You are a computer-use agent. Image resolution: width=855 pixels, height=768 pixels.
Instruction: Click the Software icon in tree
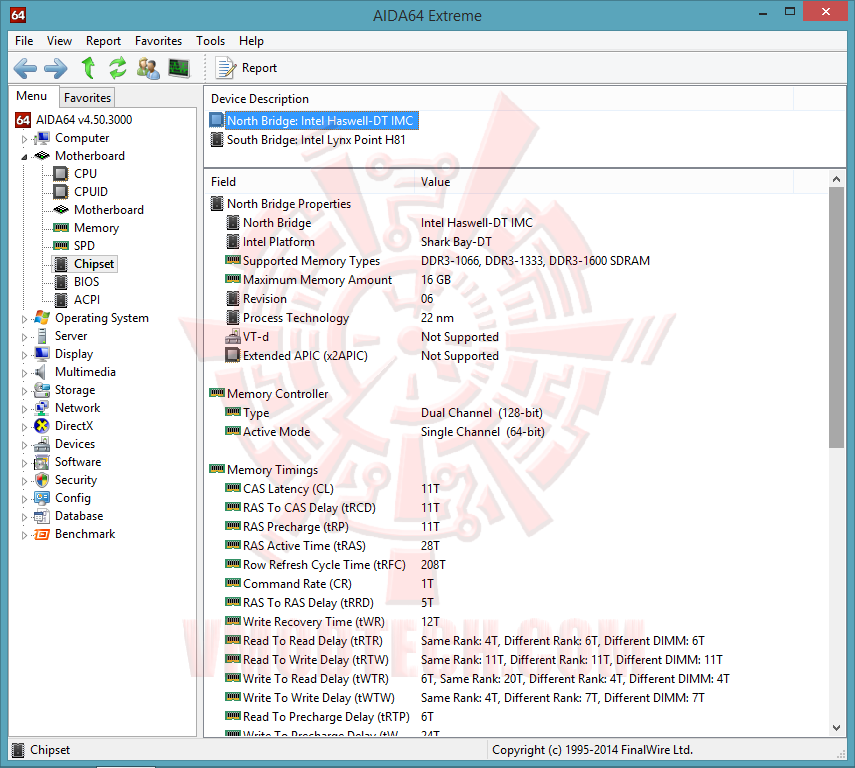click(41, 462)
